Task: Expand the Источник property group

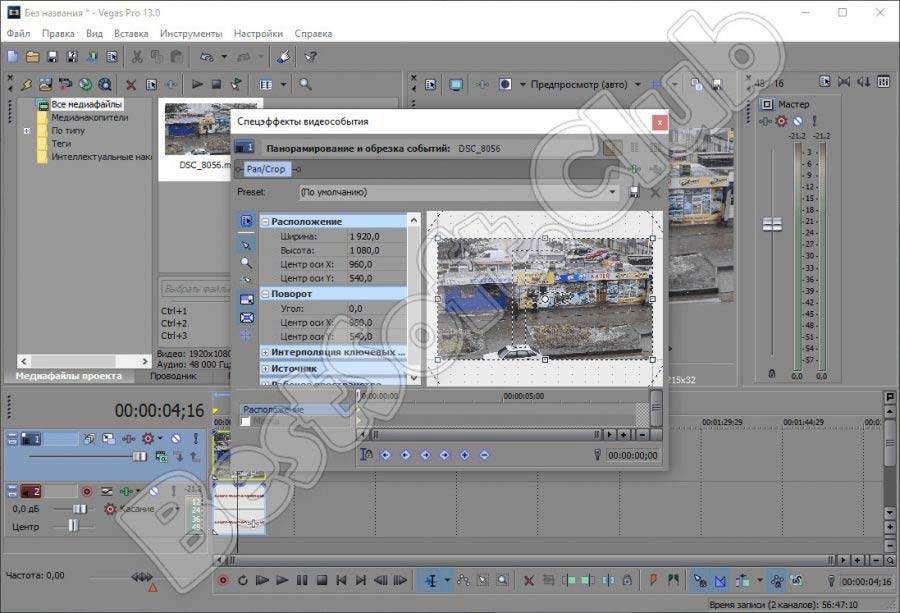Action: pos(265,368)
